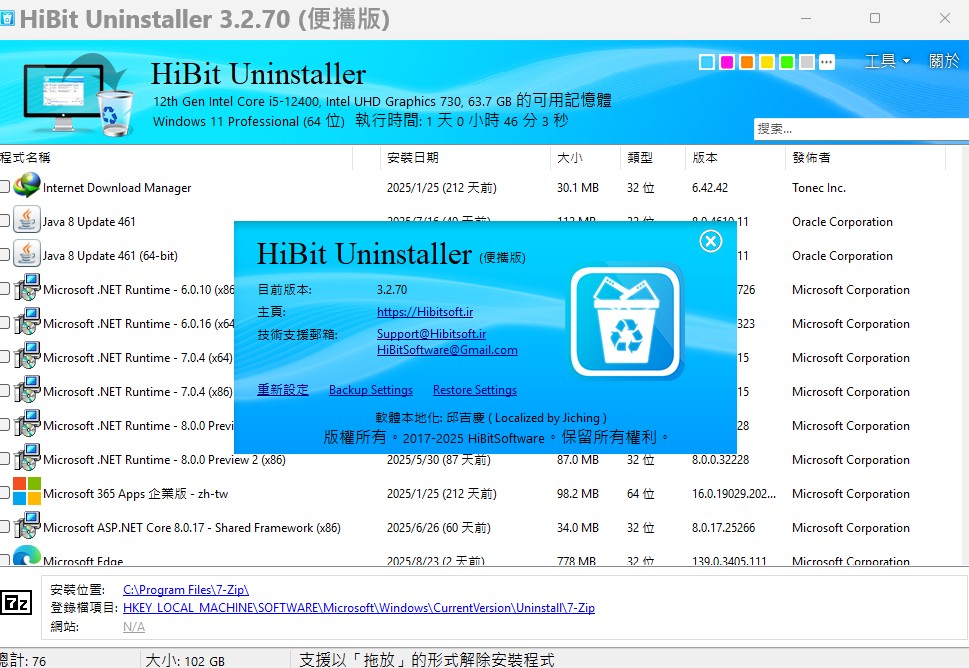Click the HiBit Uninstaller header logo

pos(78,94)
